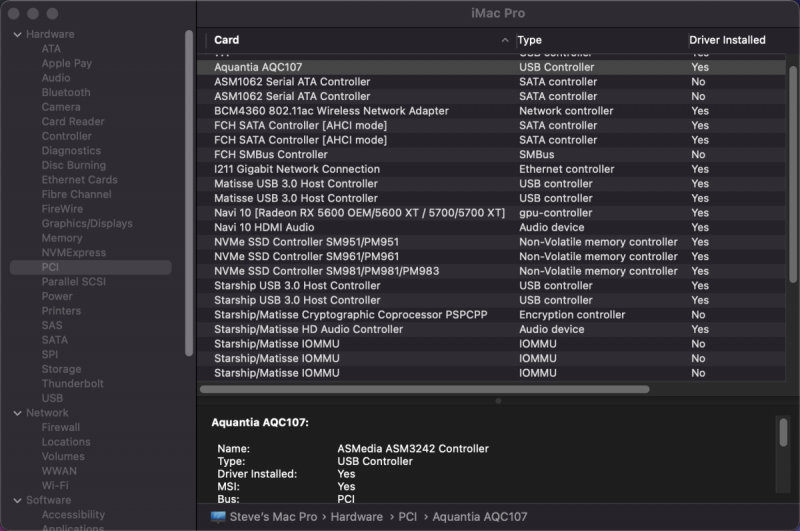Select the BCM4360 802.11ac Wireless Network Adapter row
800x531 pixels.
tap(331, 111)
